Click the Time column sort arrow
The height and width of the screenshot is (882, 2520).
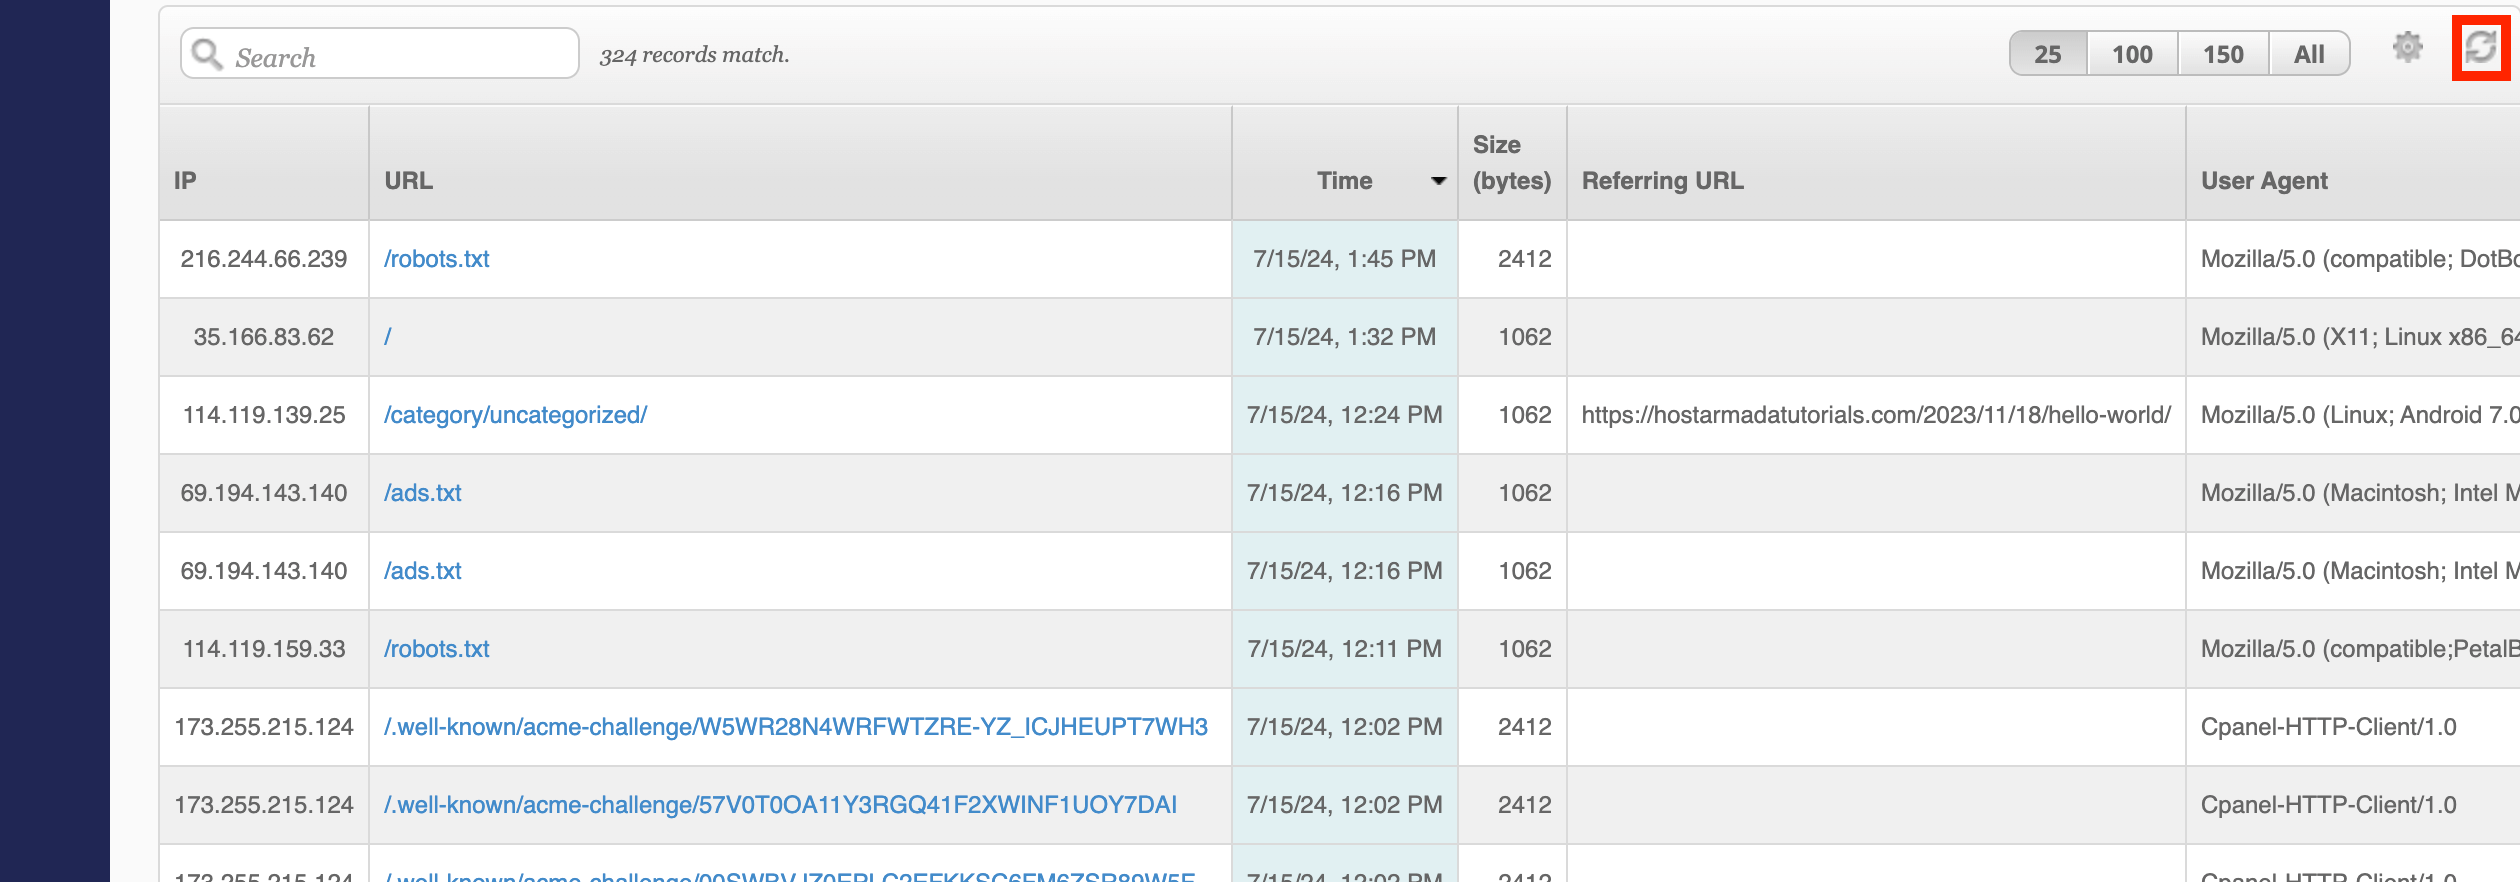click(1438, 181)
